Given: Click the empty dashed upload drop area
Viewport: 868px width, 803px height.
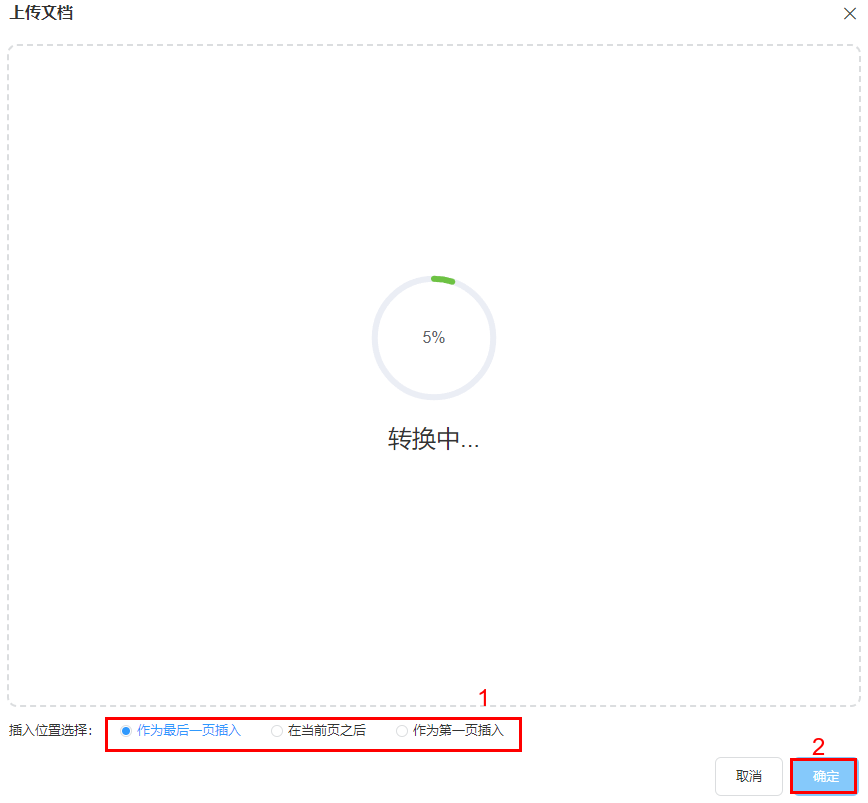Looking at the screenshot, I should coord(434,166).
